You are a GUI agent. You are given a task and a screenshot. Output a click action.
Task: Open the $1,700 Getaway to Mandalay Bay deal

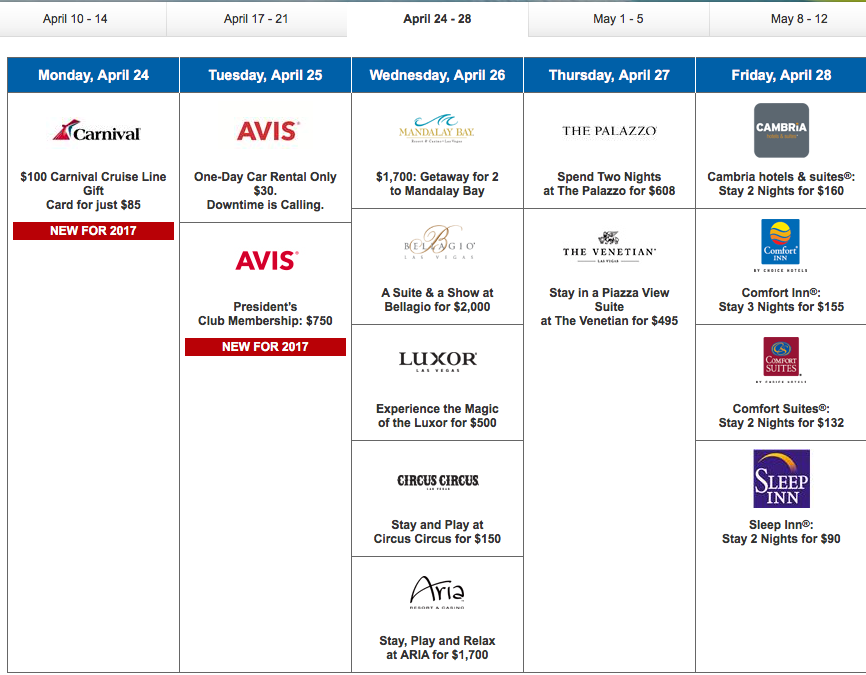coord(437,184)
